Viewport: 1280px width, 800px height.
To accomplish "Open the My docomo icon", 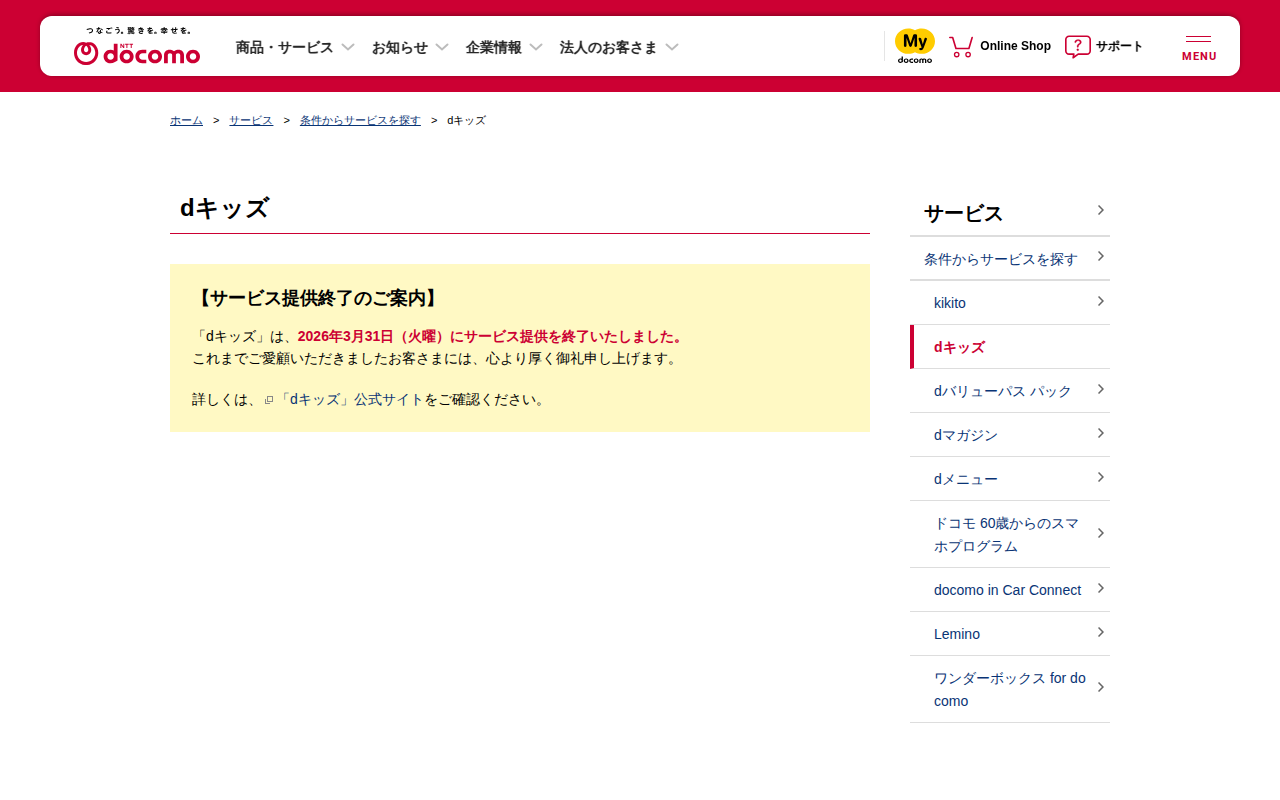I will [915, 46].
